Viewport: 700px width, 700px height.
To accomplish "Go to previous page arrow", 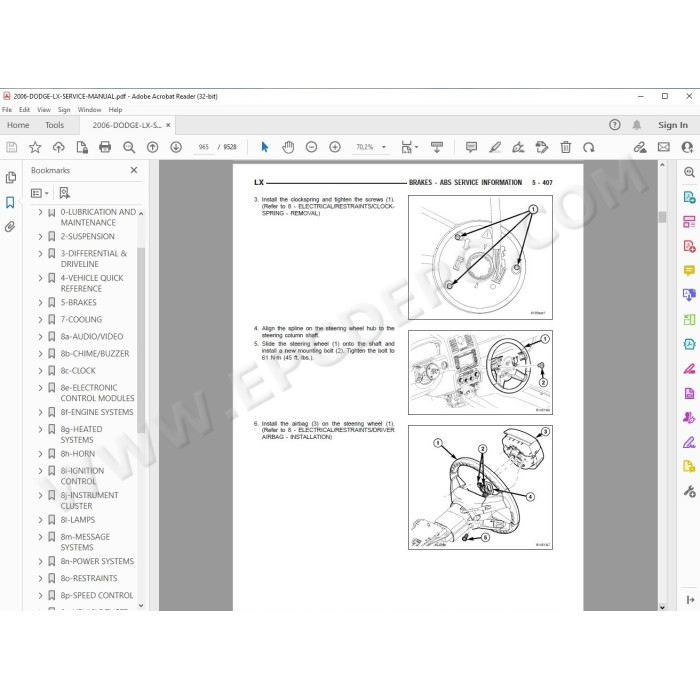I will point(153,147).
